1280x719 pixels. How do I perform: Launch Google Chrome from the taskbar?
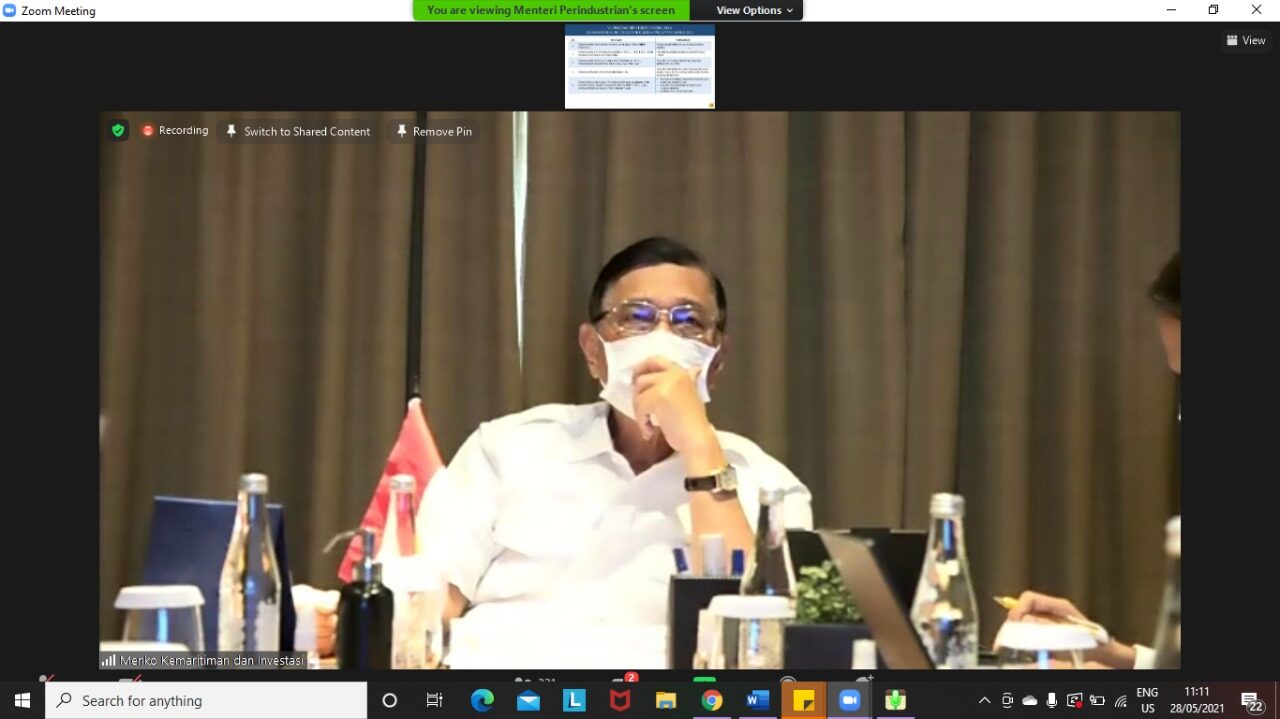coord(712,701)
